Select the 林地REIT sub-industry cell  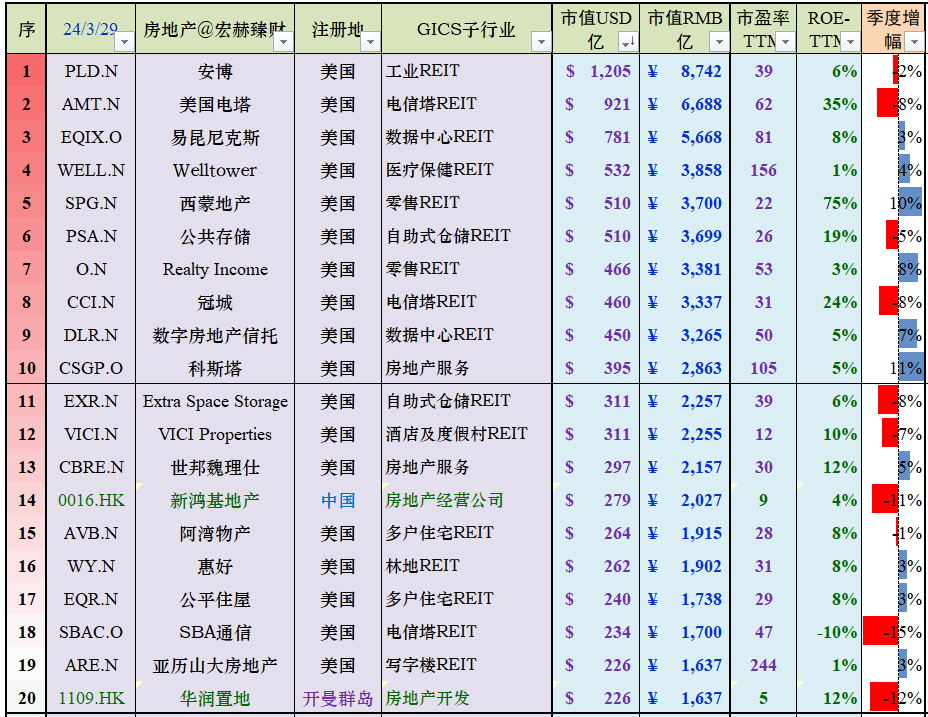point(467,566)
